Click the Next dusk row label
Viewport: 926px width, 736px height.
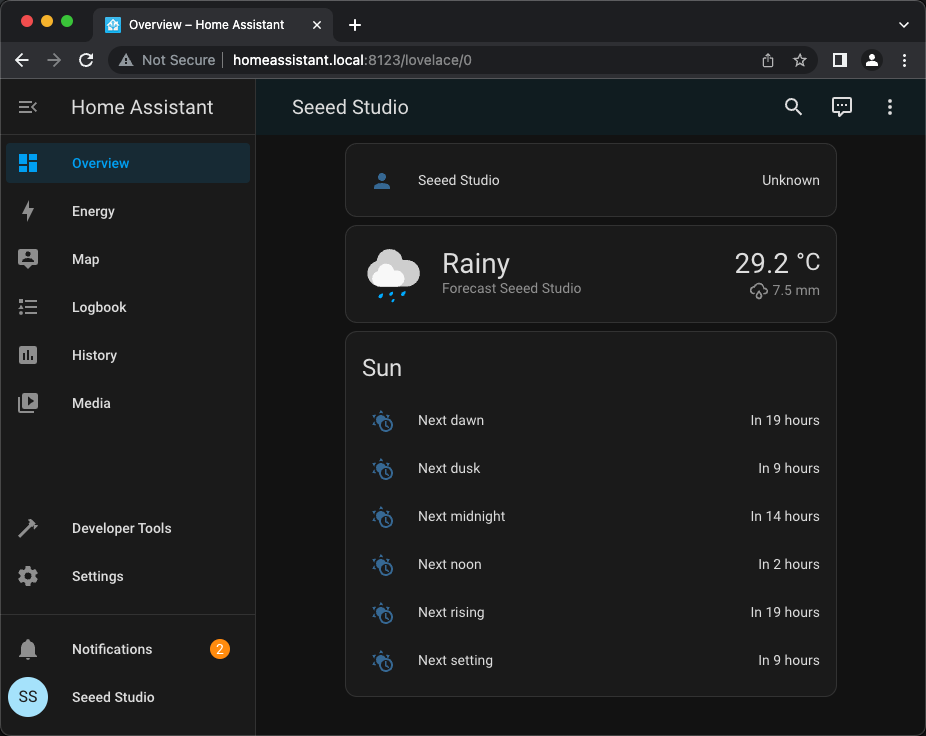coord(449,468)
